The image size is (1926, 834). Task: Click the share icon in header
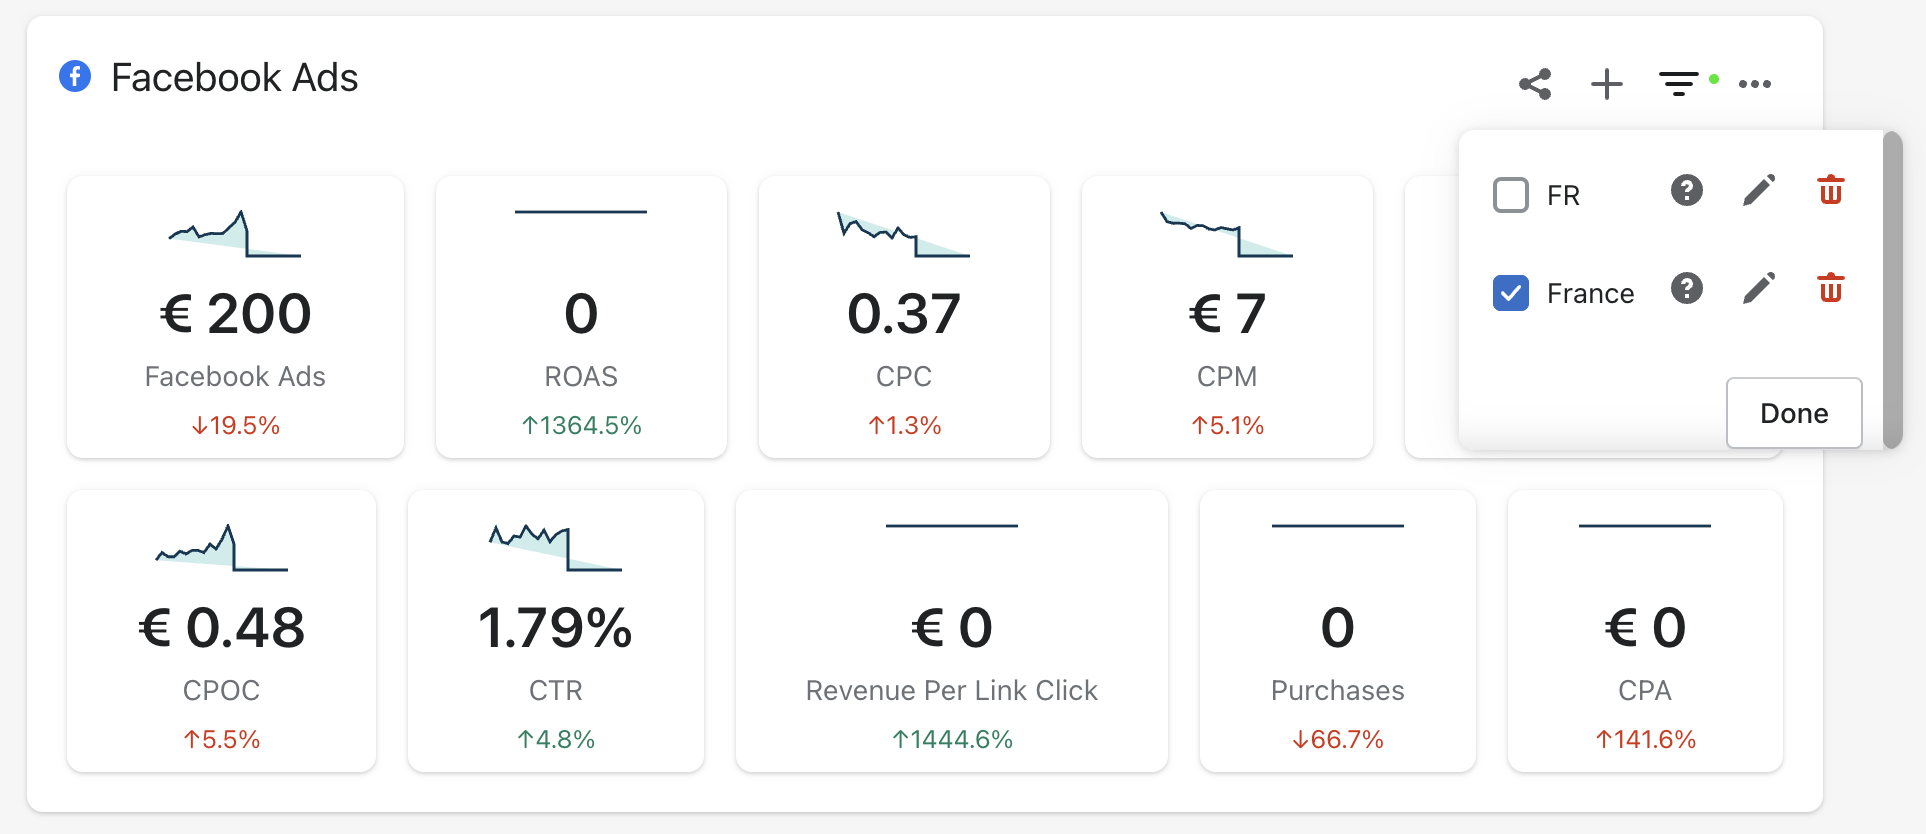(1535, 84)
